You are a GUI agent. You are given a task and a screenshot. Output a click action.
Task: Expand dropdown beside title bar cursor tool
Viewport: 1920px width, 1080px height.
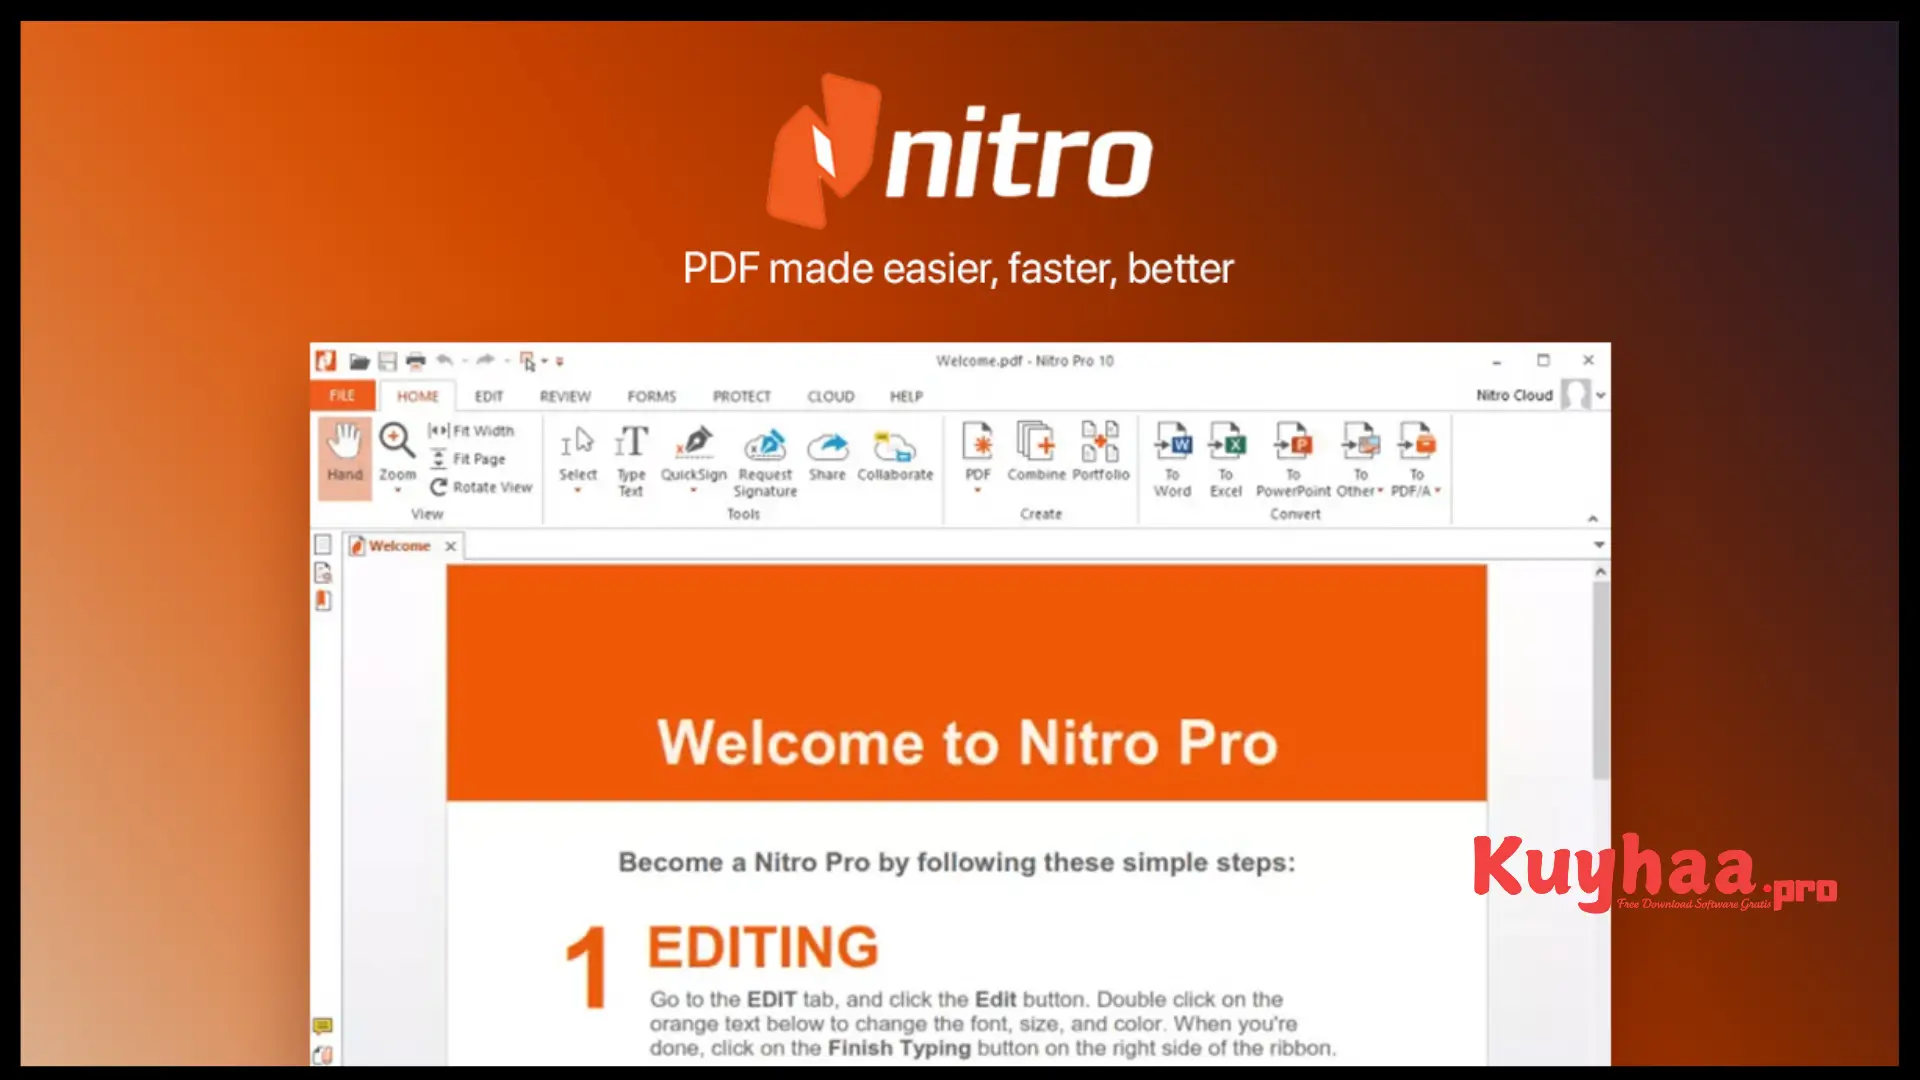point(545,361)
